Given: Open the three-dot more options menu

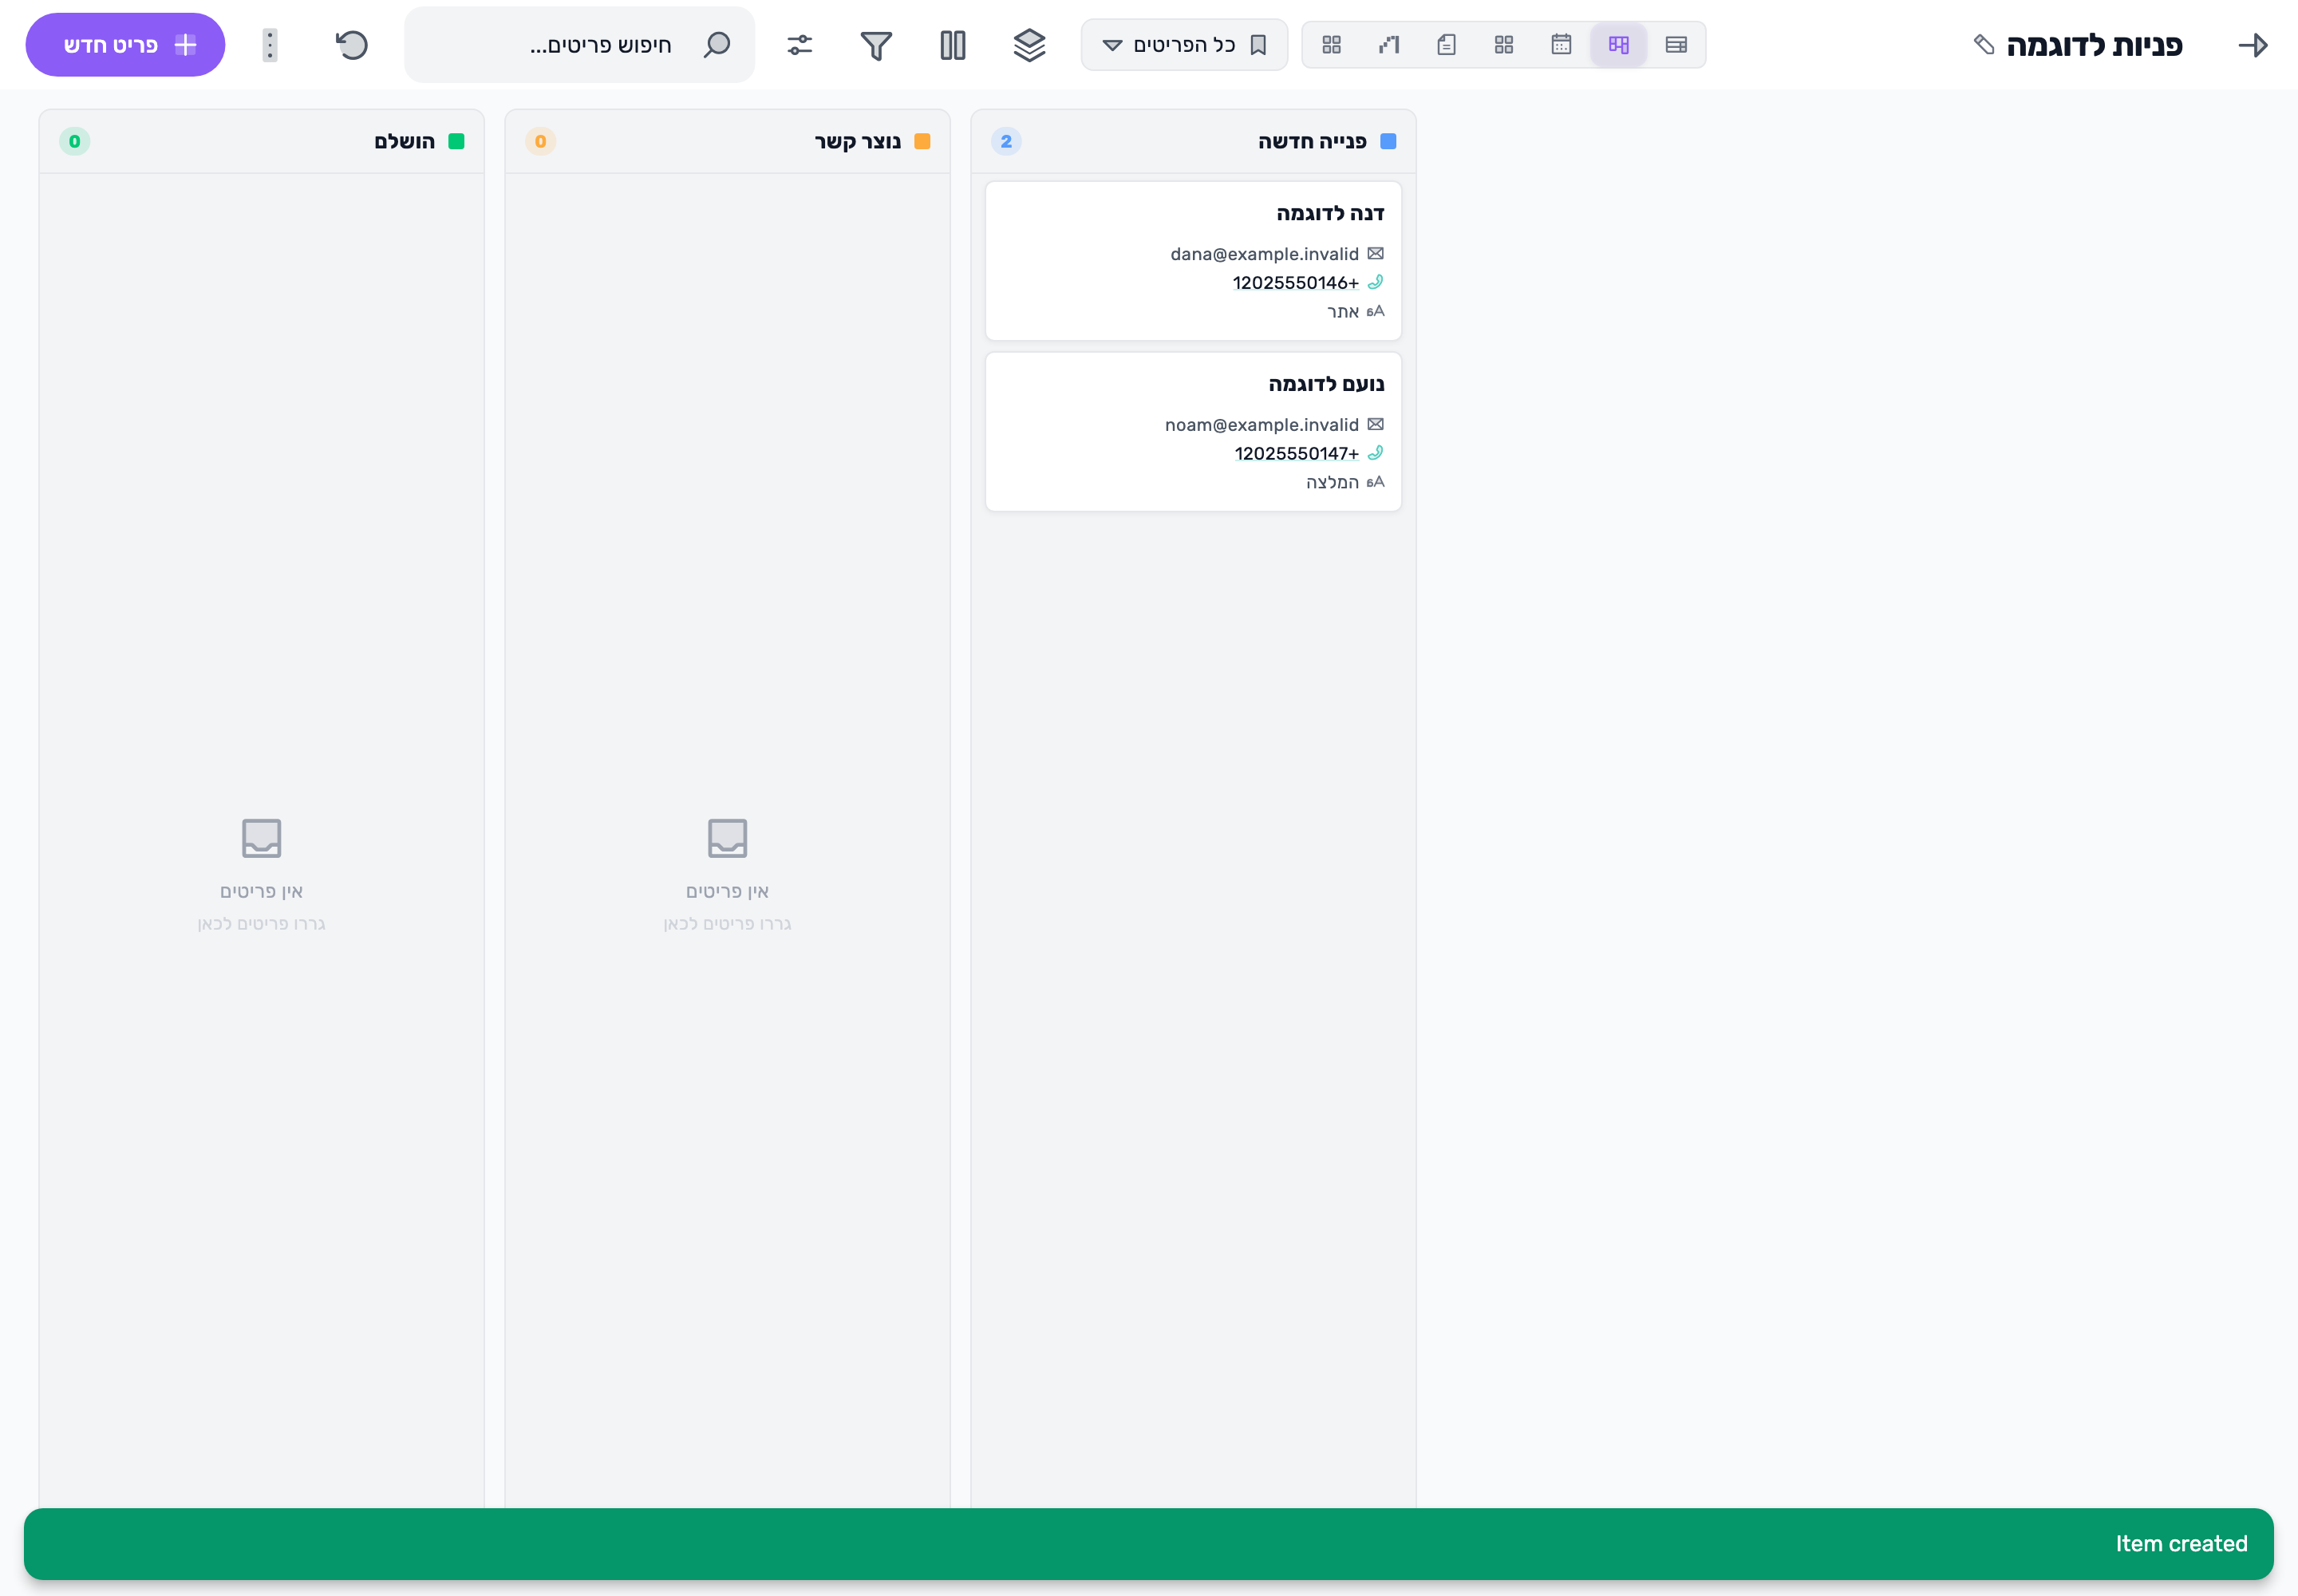Looking at the screenshot, I should pos(270,45).
